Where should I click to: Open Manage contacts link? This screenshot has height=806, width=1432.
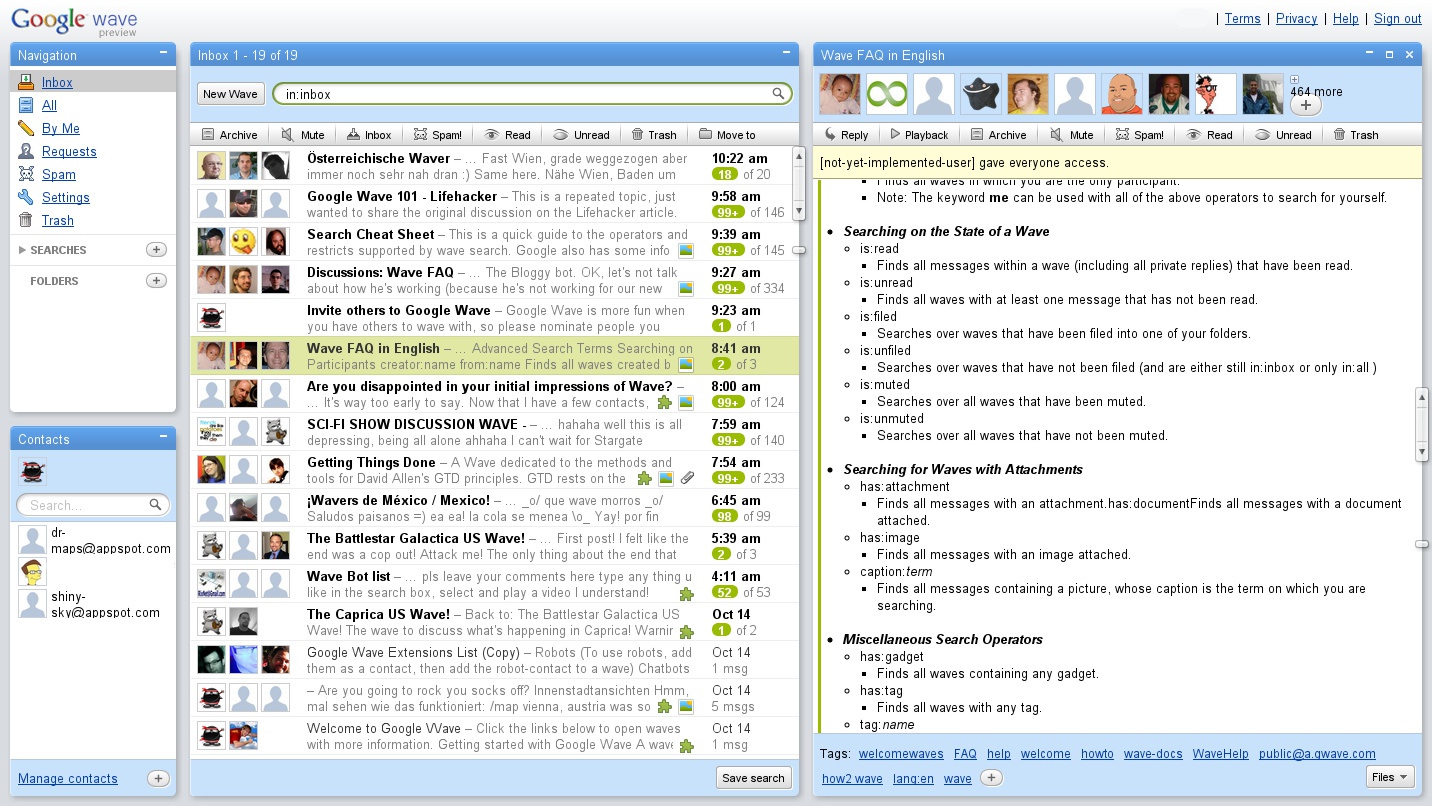tap(68, 778)
